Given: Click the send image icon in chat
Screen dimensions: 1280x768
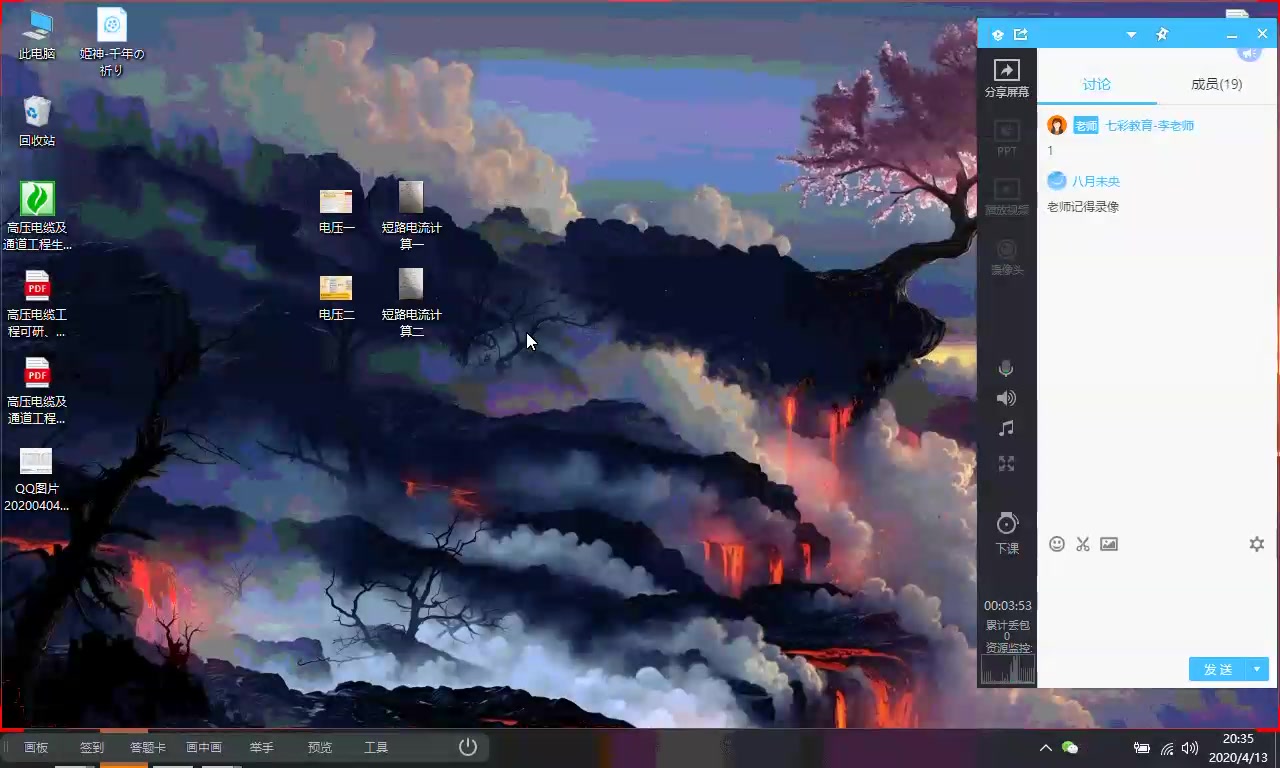Looking at the screenshot, I should [x=1108, y=544].
